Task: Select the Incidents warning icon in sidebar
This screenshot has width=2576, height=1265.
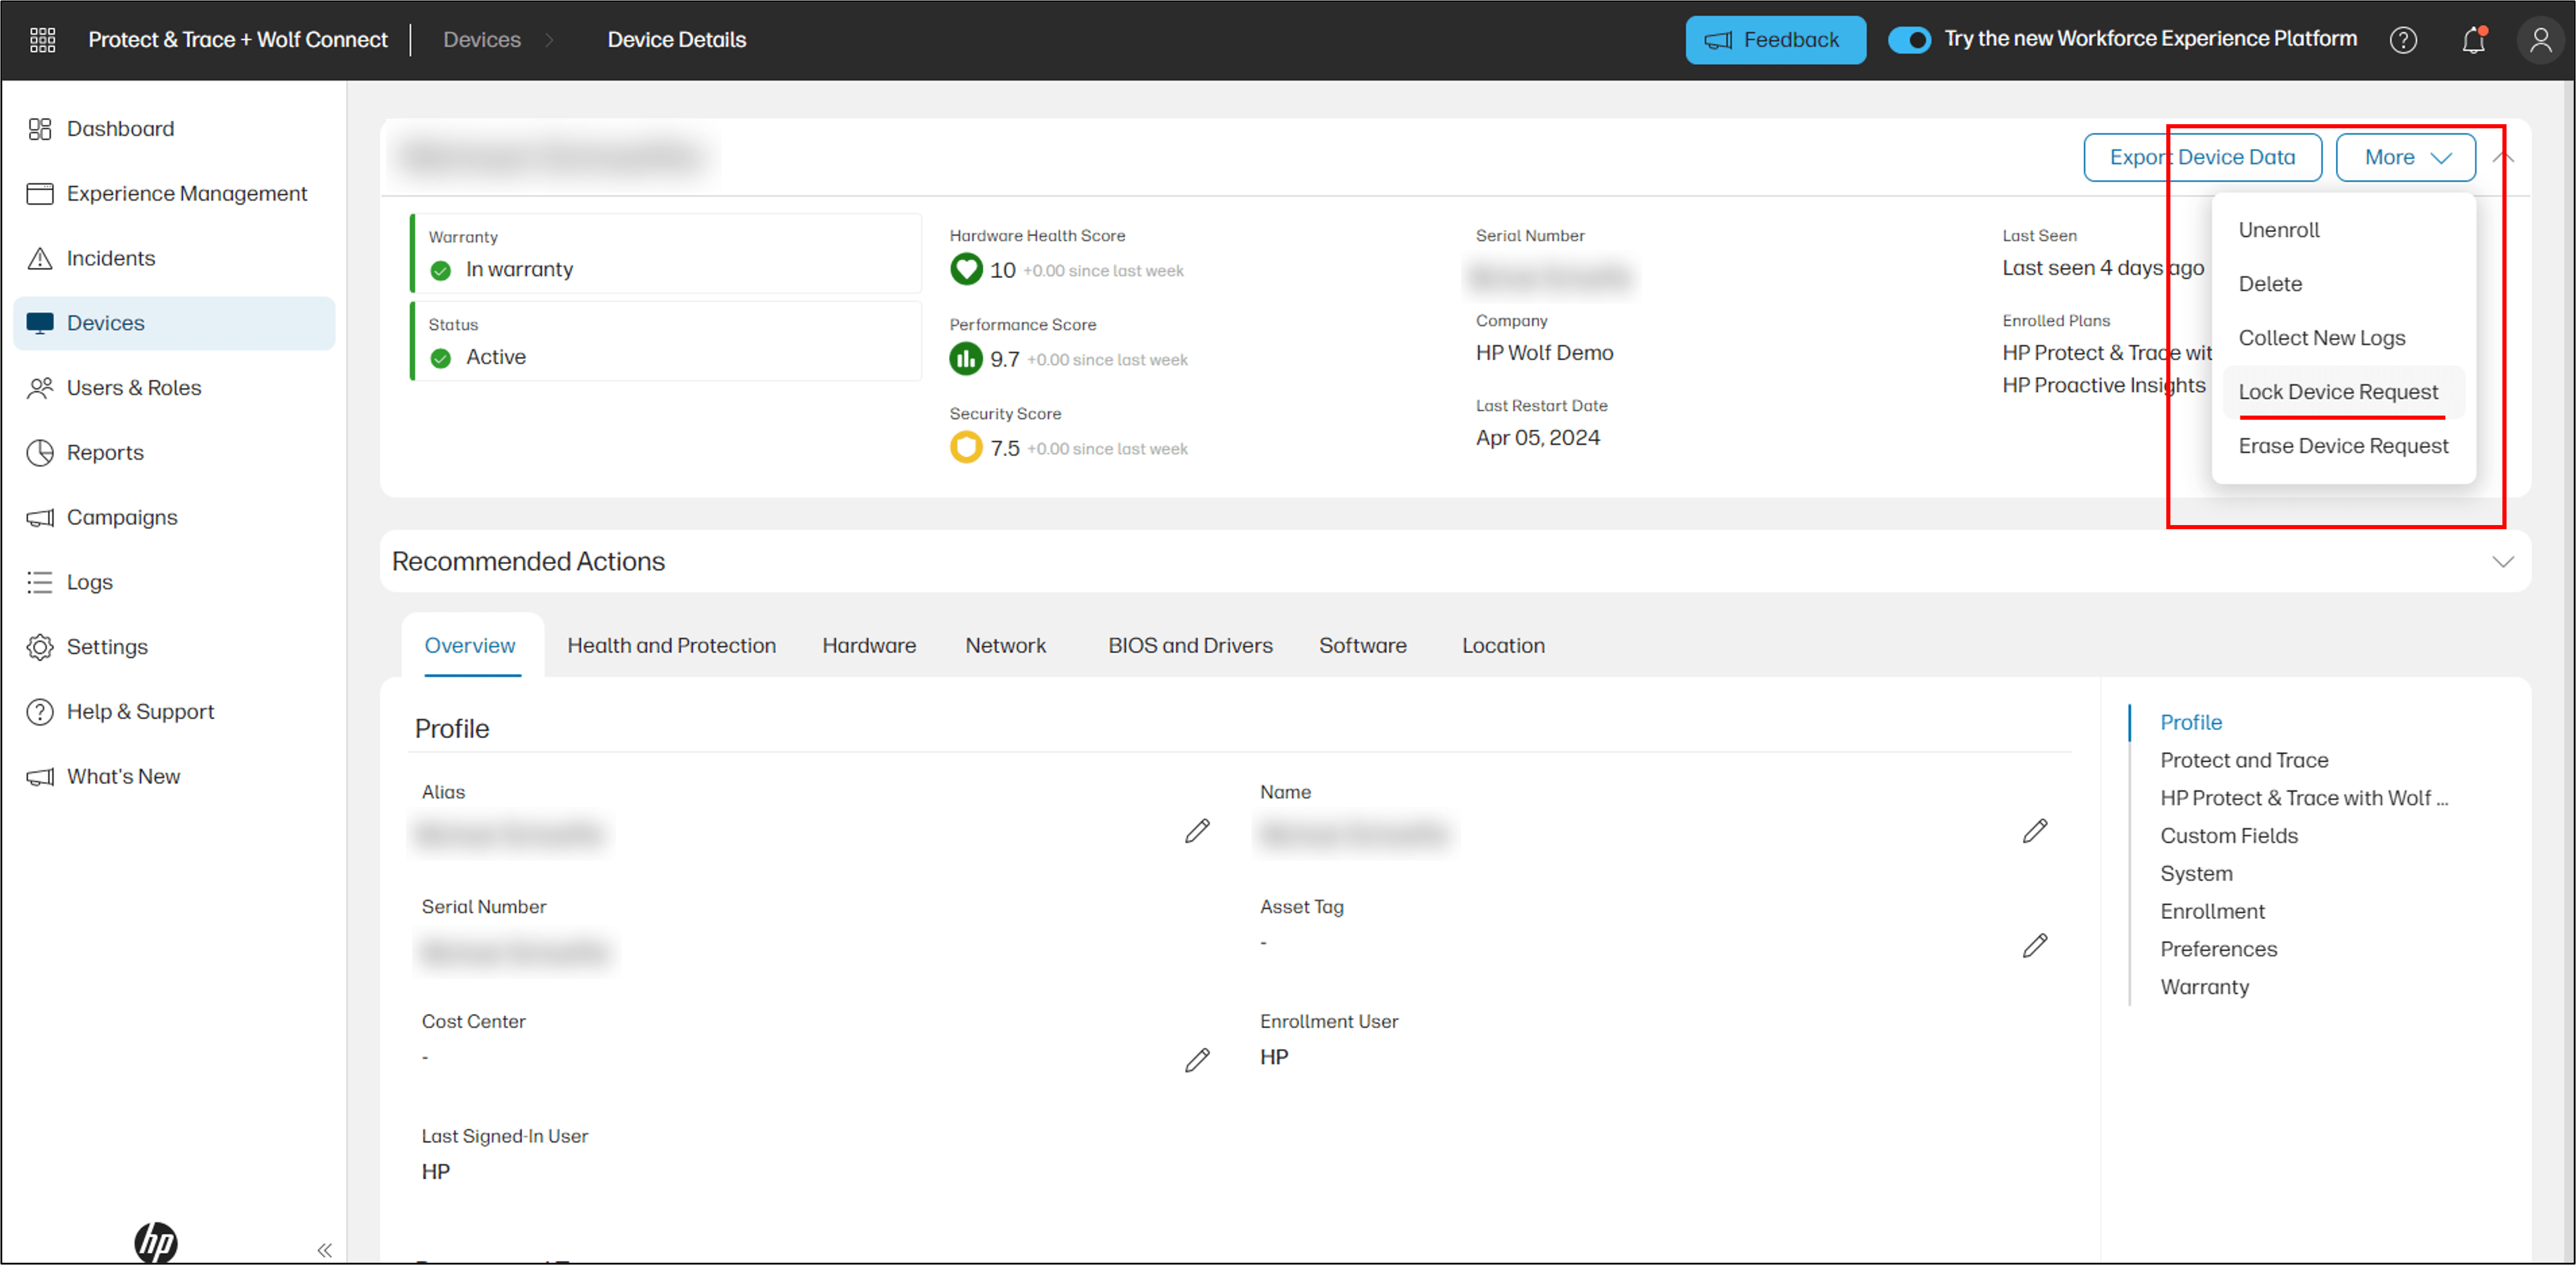Action: click(40, 258)
